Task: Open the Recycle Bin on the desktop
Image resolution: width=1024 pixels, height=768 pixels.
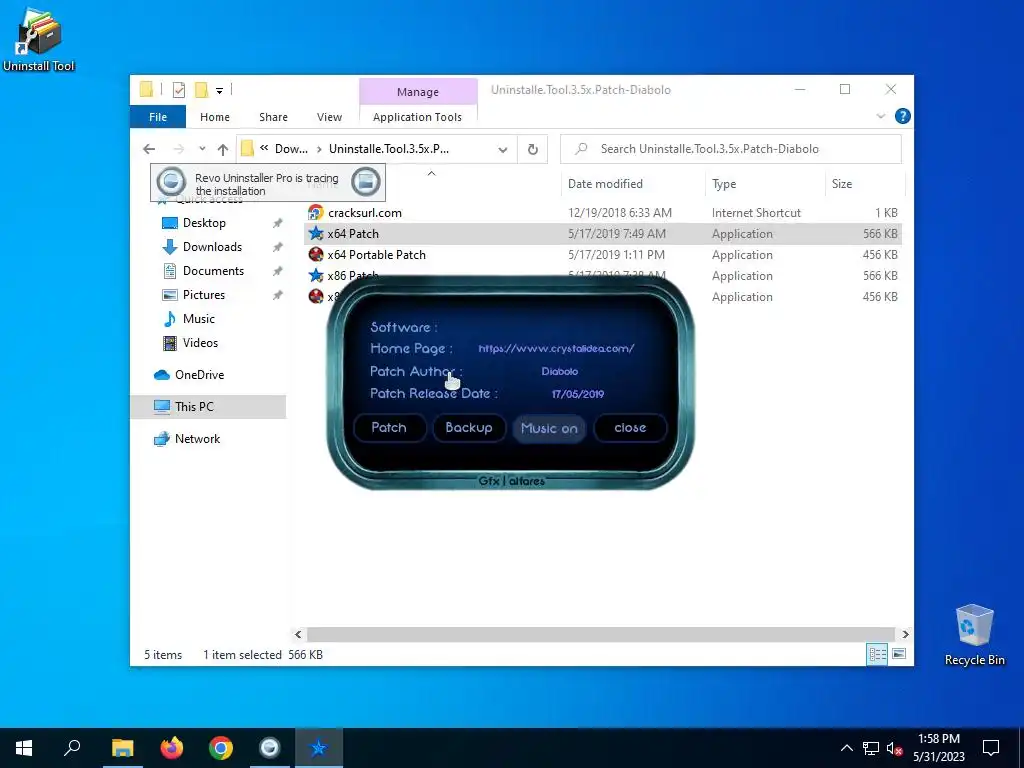Action: pyautogui.click(x=974, y=634)
